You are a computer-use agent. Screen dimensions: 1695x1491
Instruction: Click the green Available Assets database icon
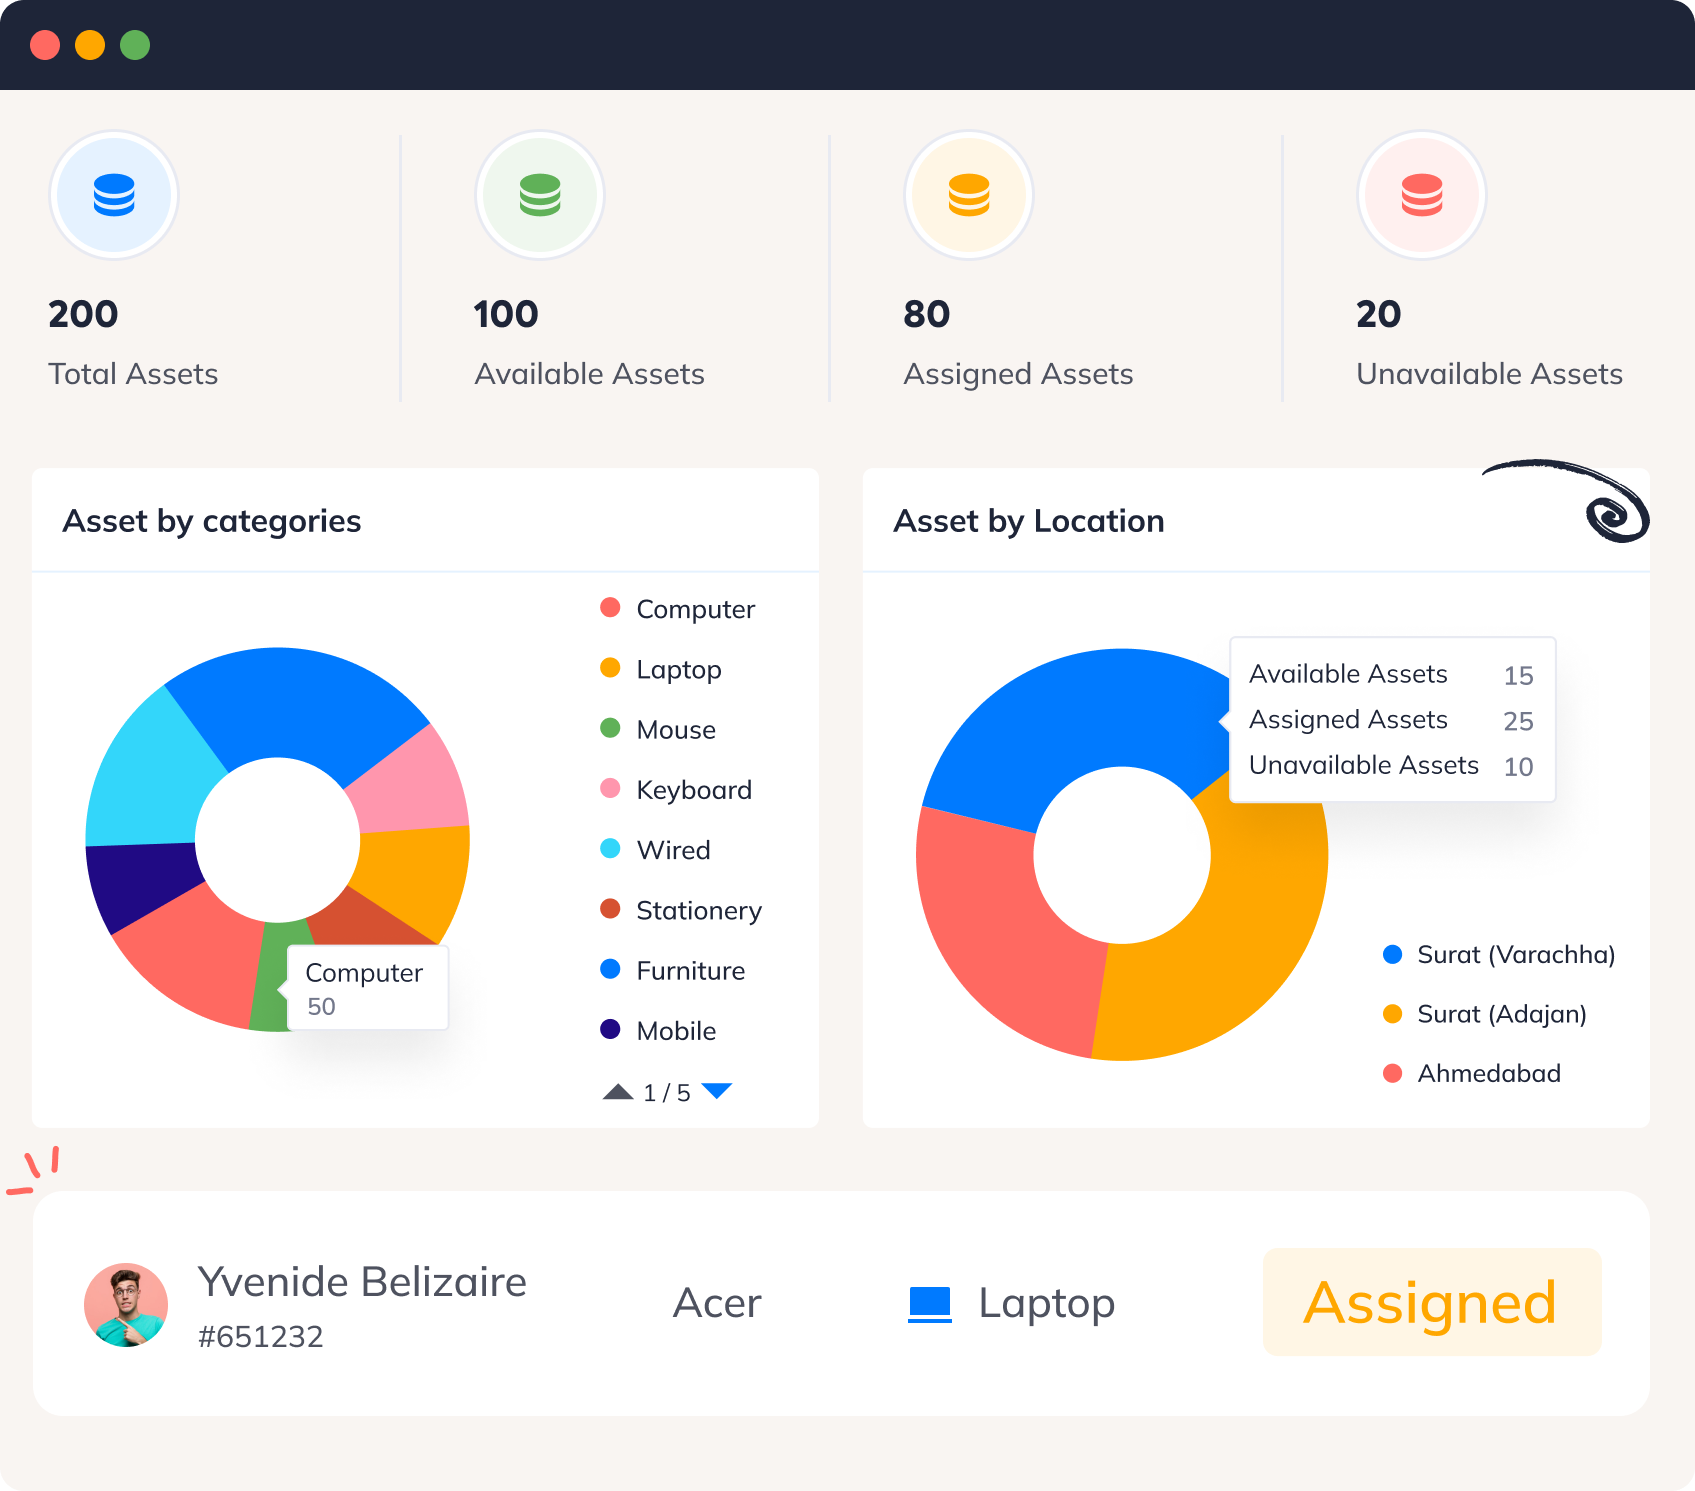pyautogui.click(x=539, y=195)
